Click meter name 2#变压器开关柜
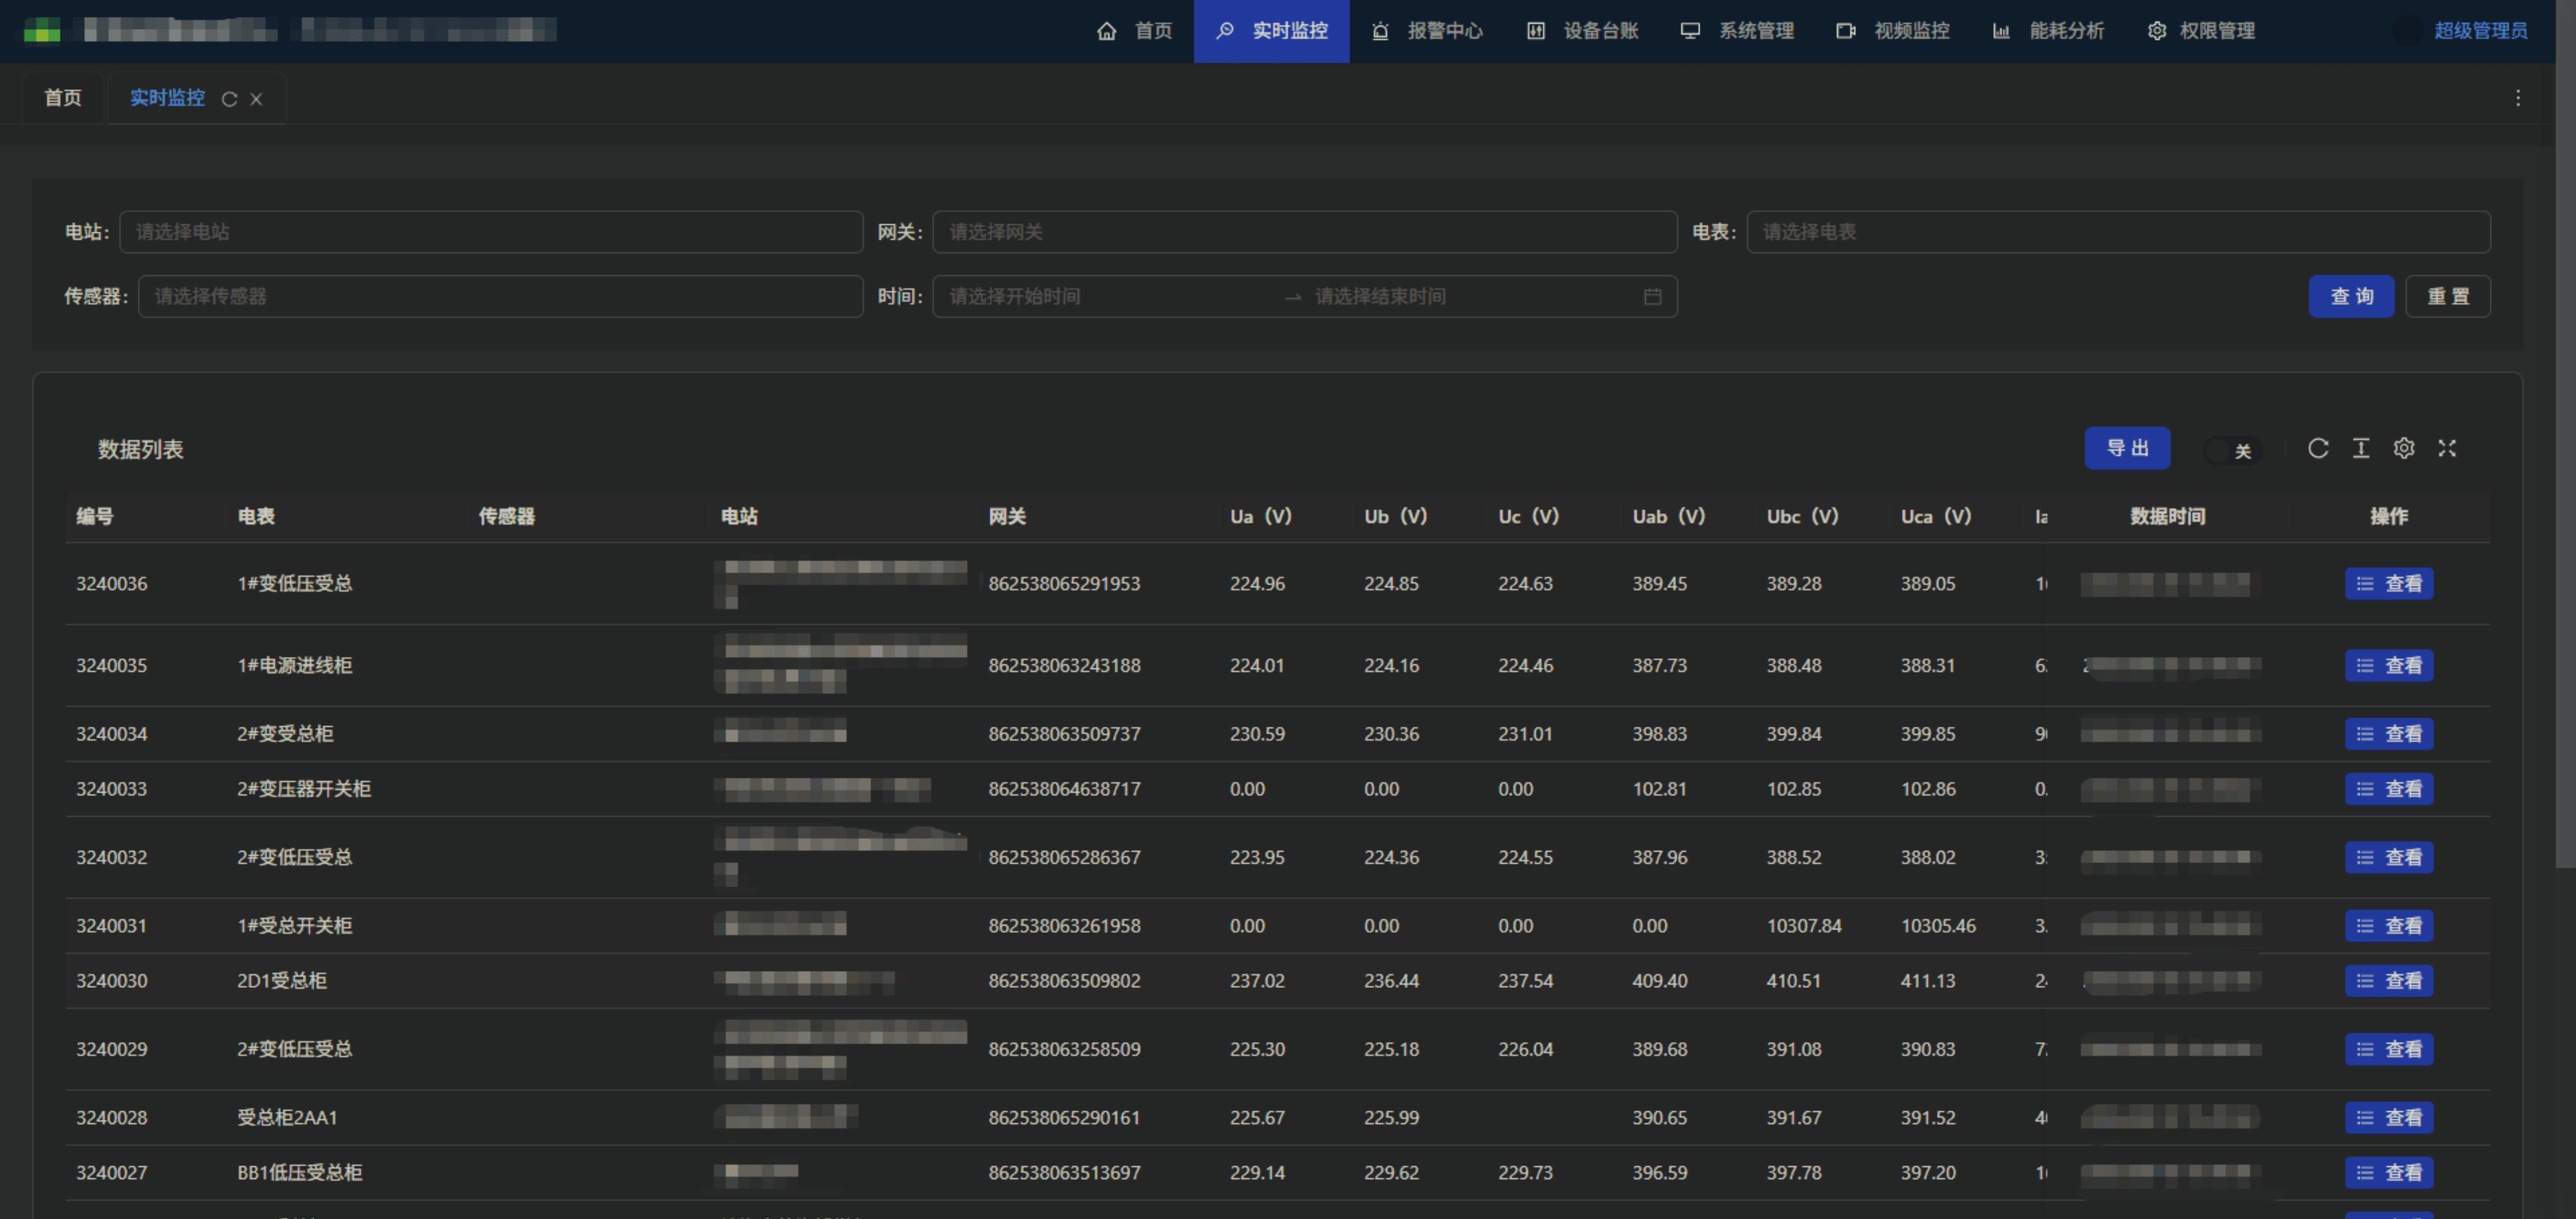The image size is (2576, 1219). 304,789
